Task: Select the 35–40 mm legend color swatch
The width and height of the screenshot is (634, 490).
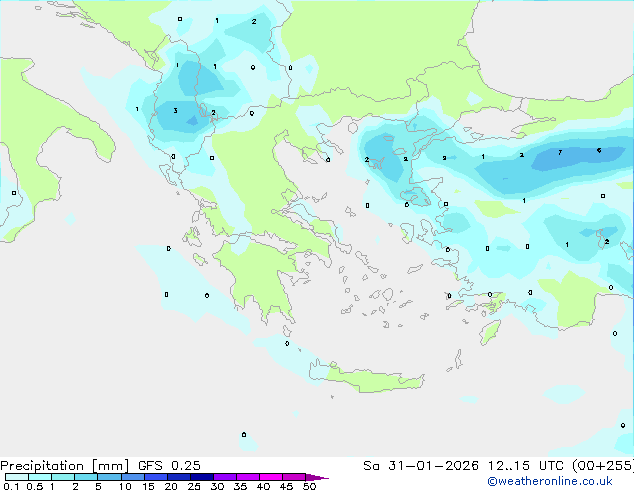Action: (x=248, y=477)
